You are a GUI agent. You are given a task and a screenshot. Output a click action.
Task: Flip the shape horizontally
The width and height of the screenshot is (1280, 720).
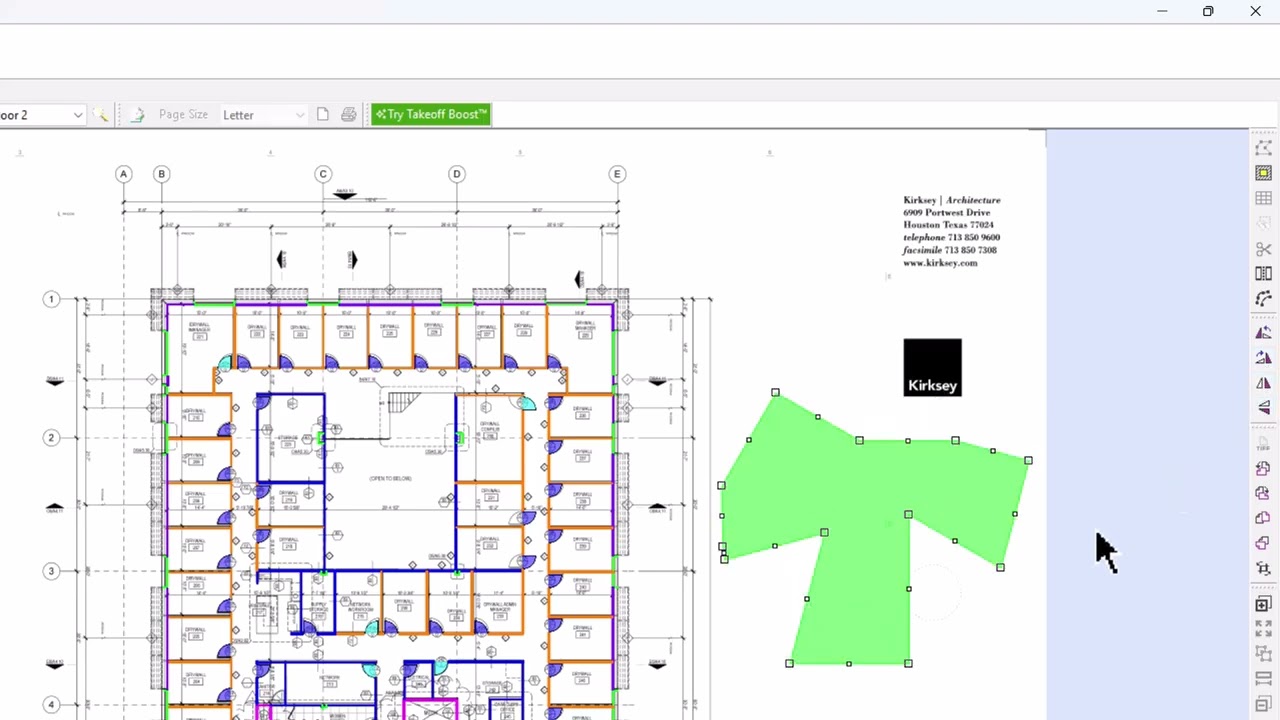pos(1264,383)
